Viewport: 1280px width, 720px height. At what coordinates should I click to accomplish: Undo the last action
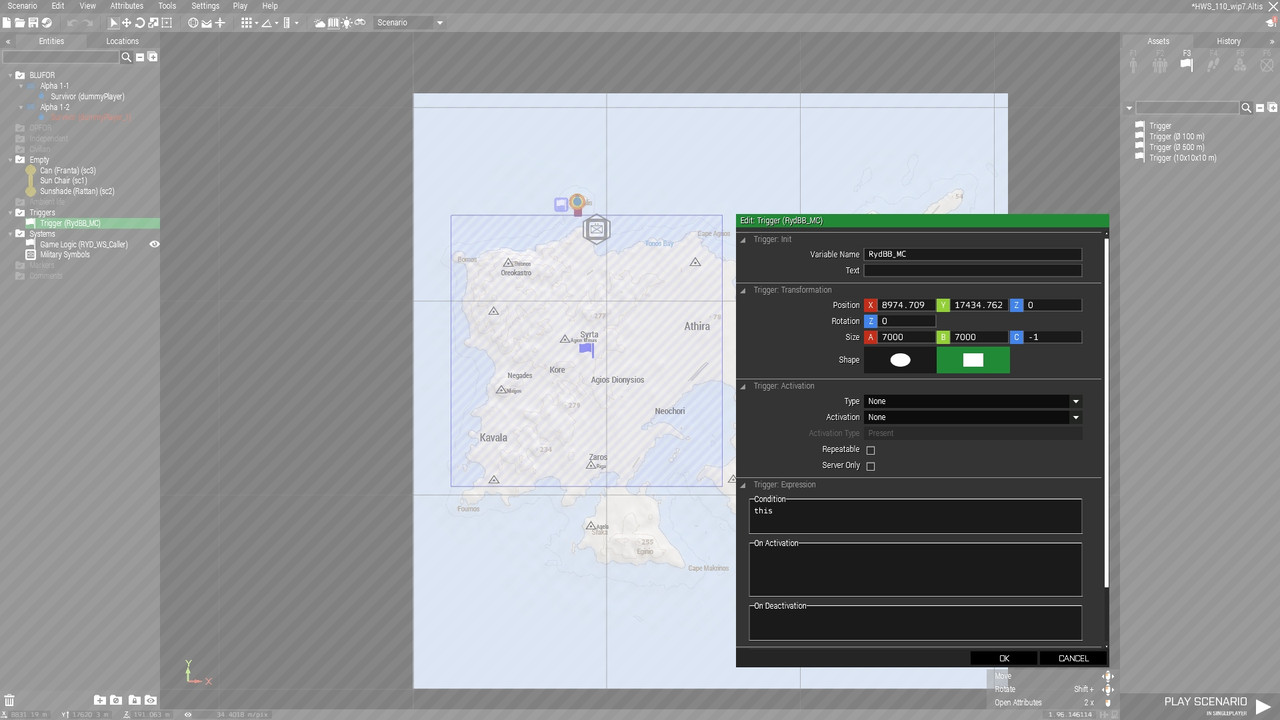(x=71, y=23)
